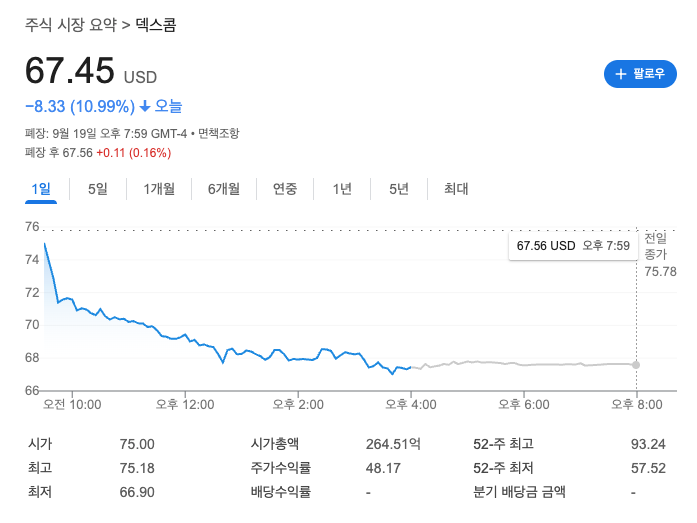Click the 덱스콤 company name title

click(x=156, y=24)
